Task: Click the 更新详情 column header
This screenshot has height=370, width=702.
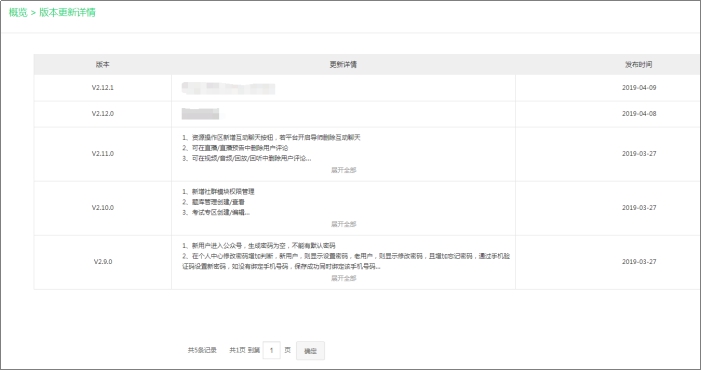Action: pyautogui.click(x=343, y=65)
